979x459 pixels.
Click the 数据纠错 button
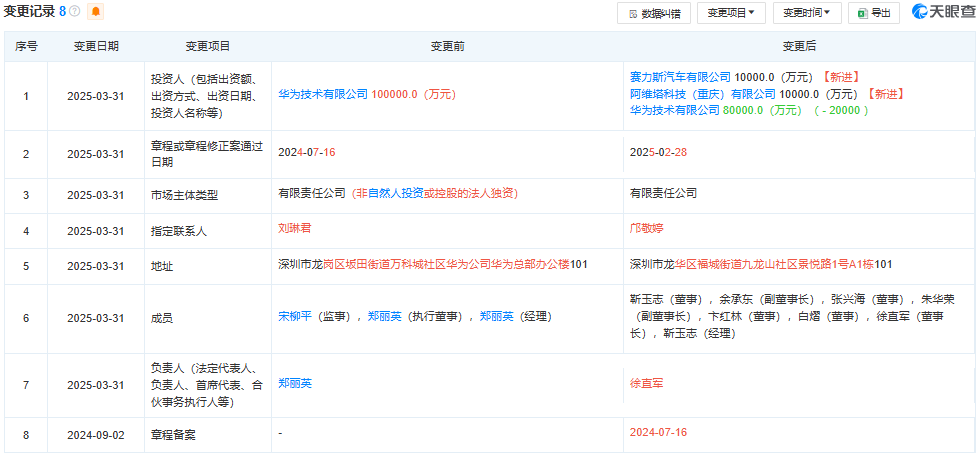654,13
